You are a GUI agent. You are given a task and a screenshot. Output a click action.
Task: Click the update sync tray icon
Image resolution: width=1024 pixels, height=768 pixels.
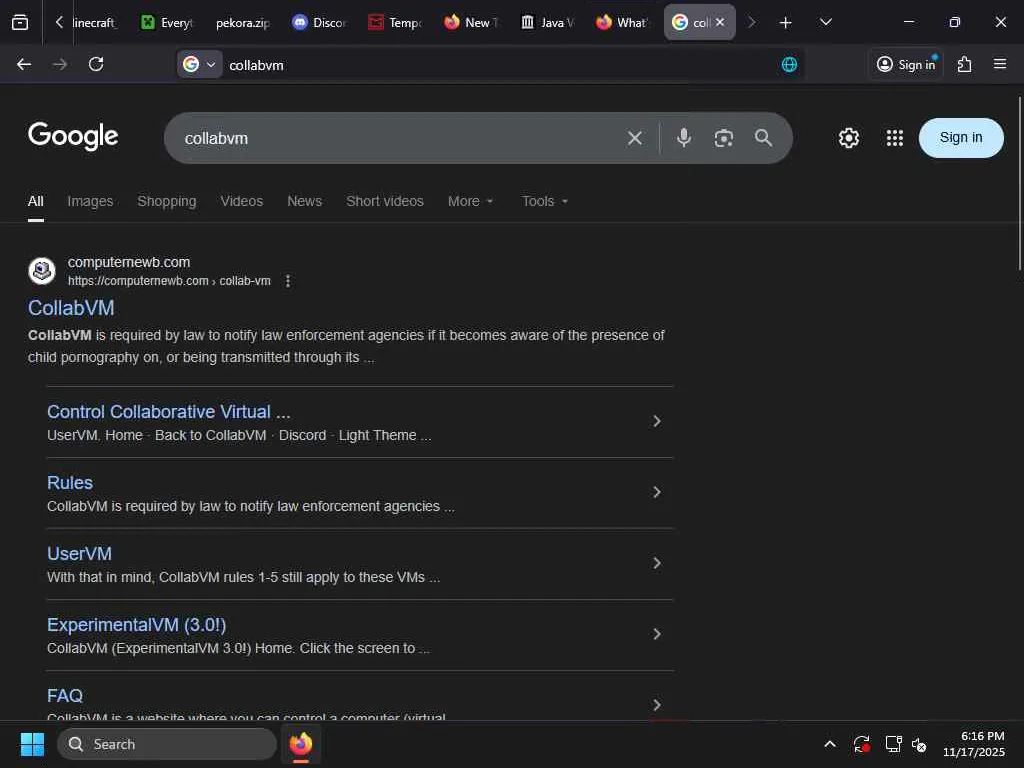coord(861,744)
